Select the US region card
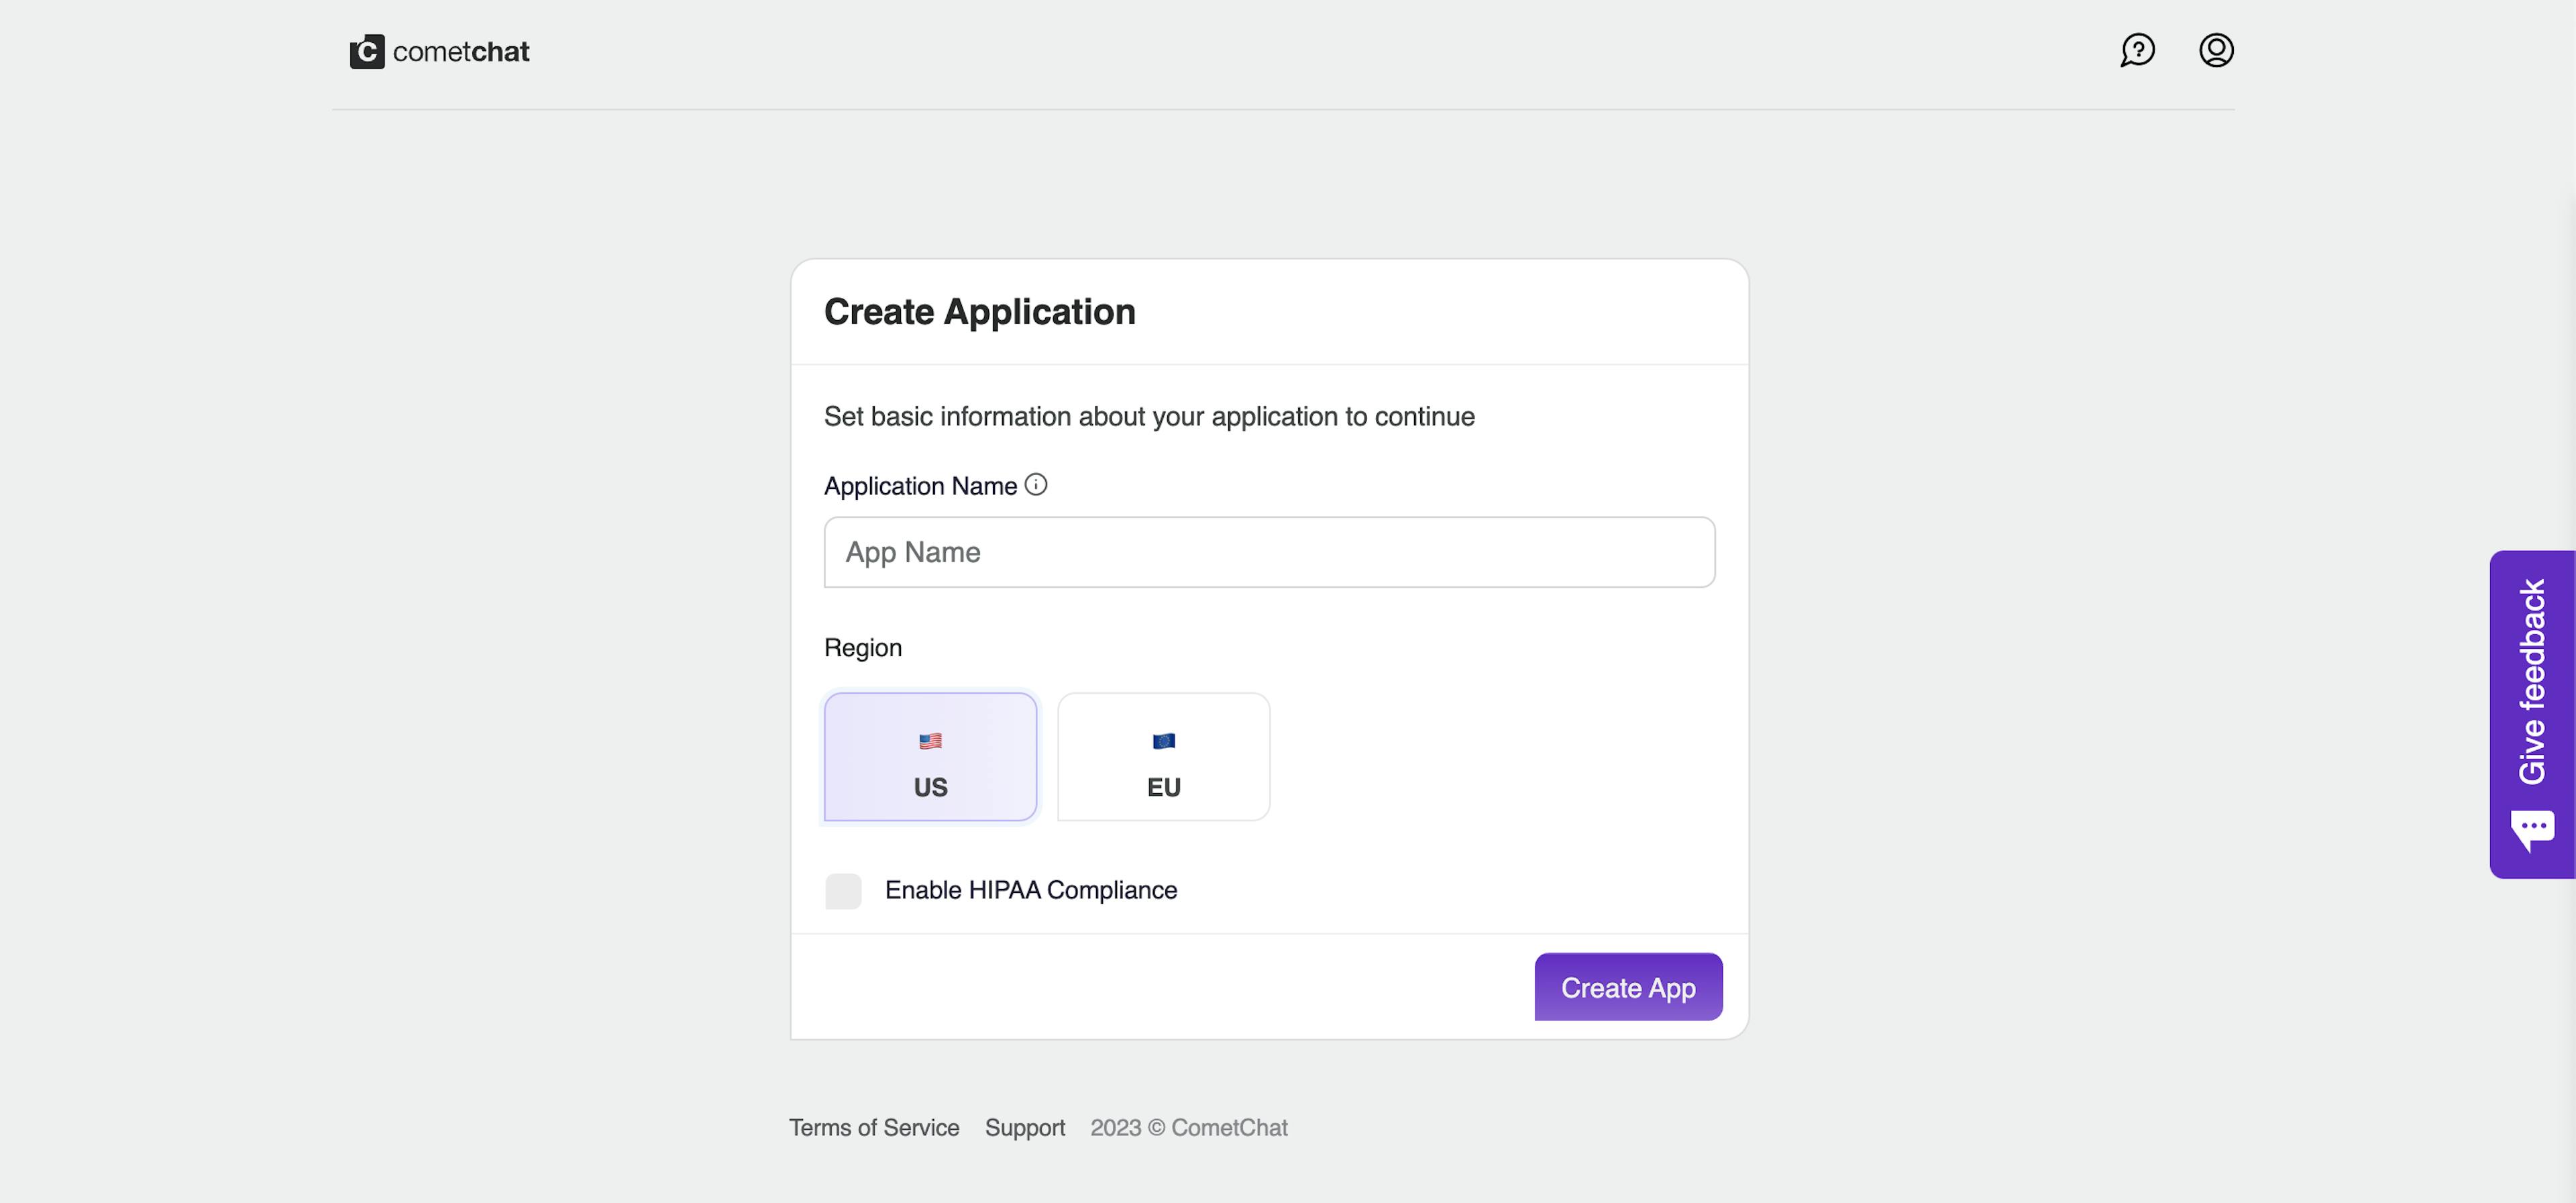Viewport: 2576px width, 1203px height. pyautogui.click(x=930, y=757)
